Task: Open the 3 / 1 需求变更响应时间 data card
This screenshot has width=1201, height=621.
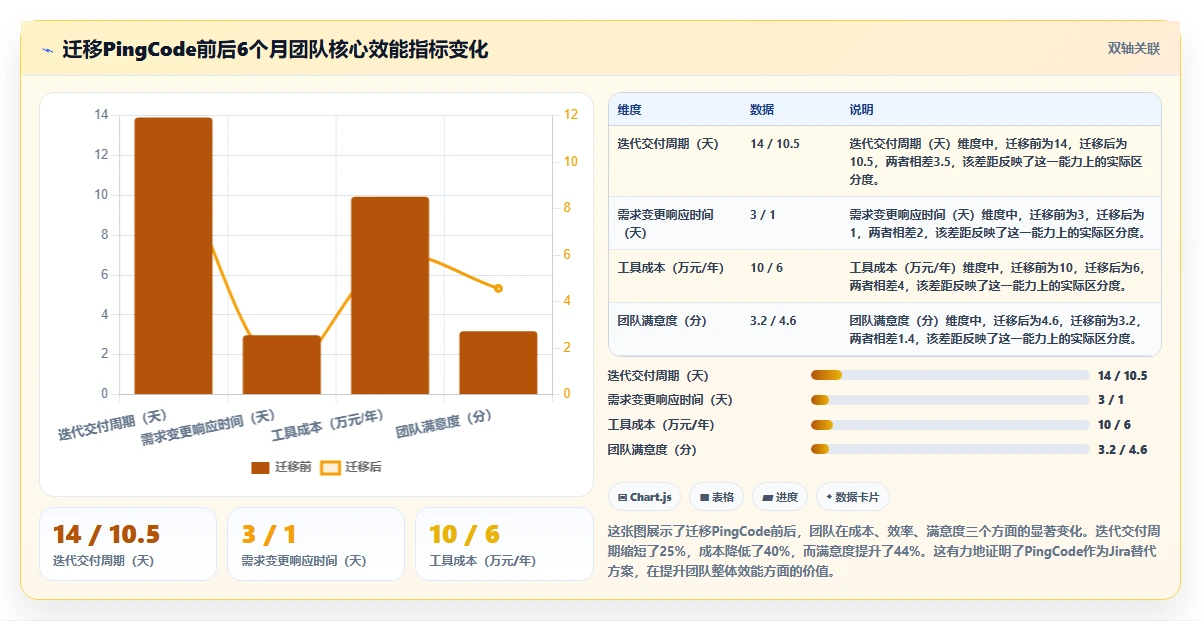Action: tap(316, 544)
